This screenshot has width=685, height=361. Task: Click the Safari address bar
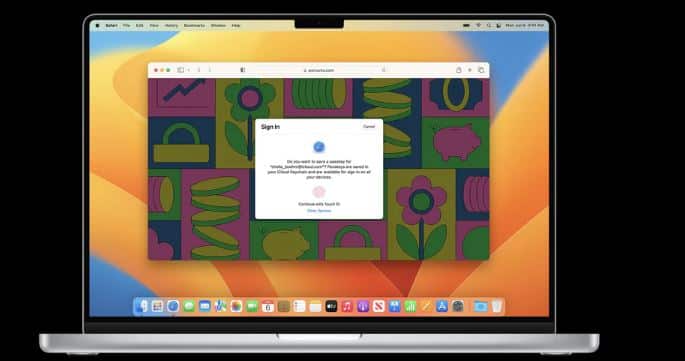pos(319,70)
